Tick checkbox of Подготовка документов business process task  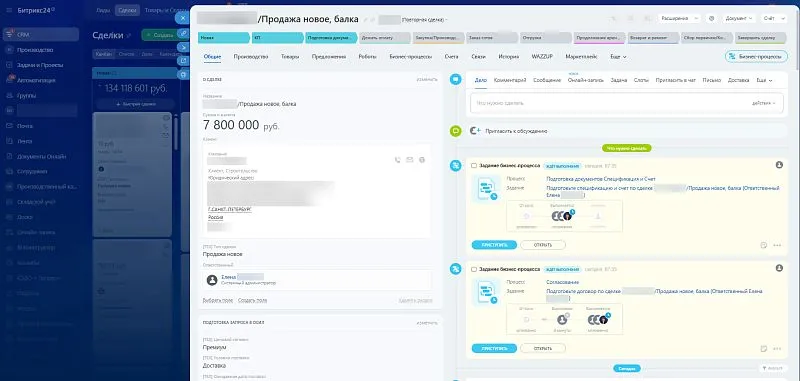coord(474,166)
